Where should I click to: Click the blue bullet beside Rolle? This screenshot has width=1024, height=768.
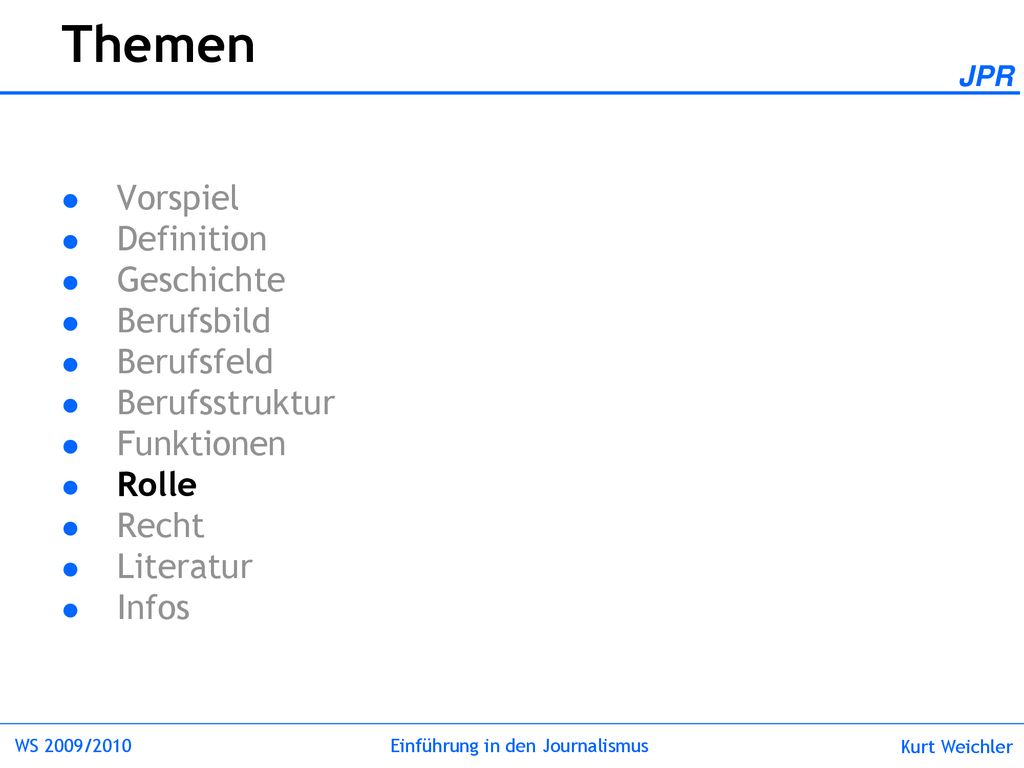[x=71, y=487]
